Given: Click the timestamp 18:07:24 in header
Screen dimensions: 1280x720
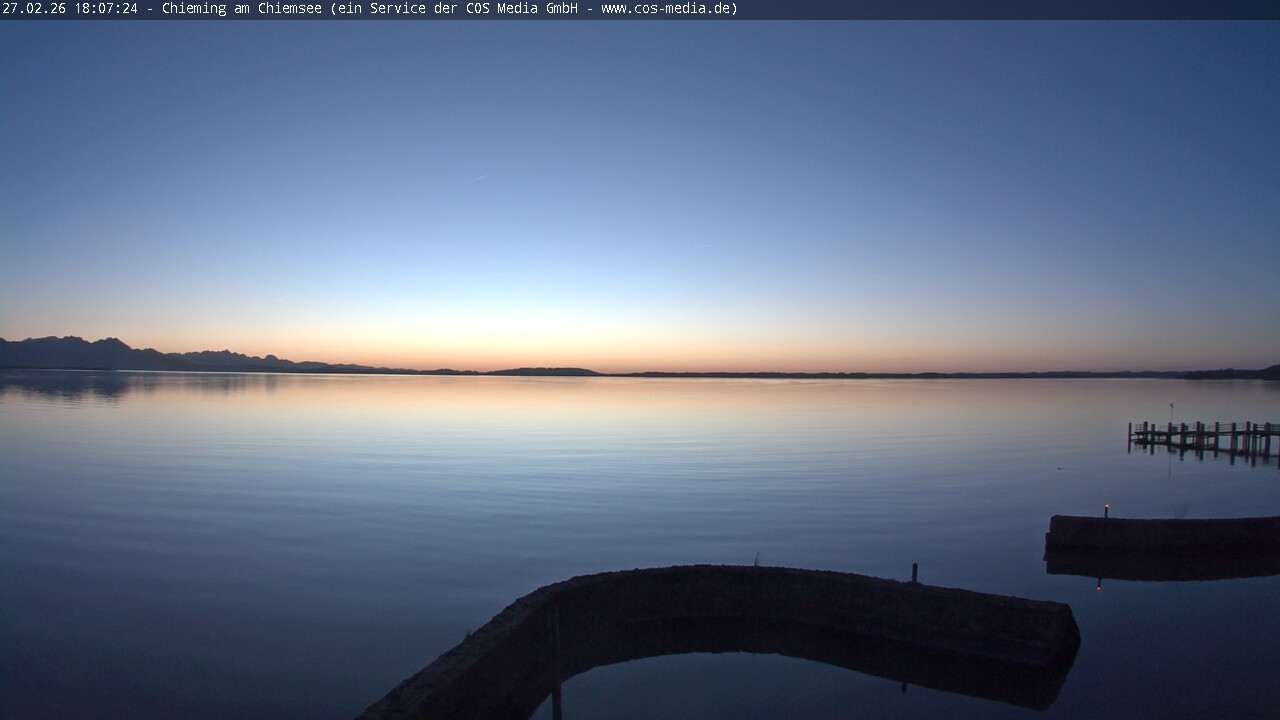Looking at the screenshot, I should (105, 9).
